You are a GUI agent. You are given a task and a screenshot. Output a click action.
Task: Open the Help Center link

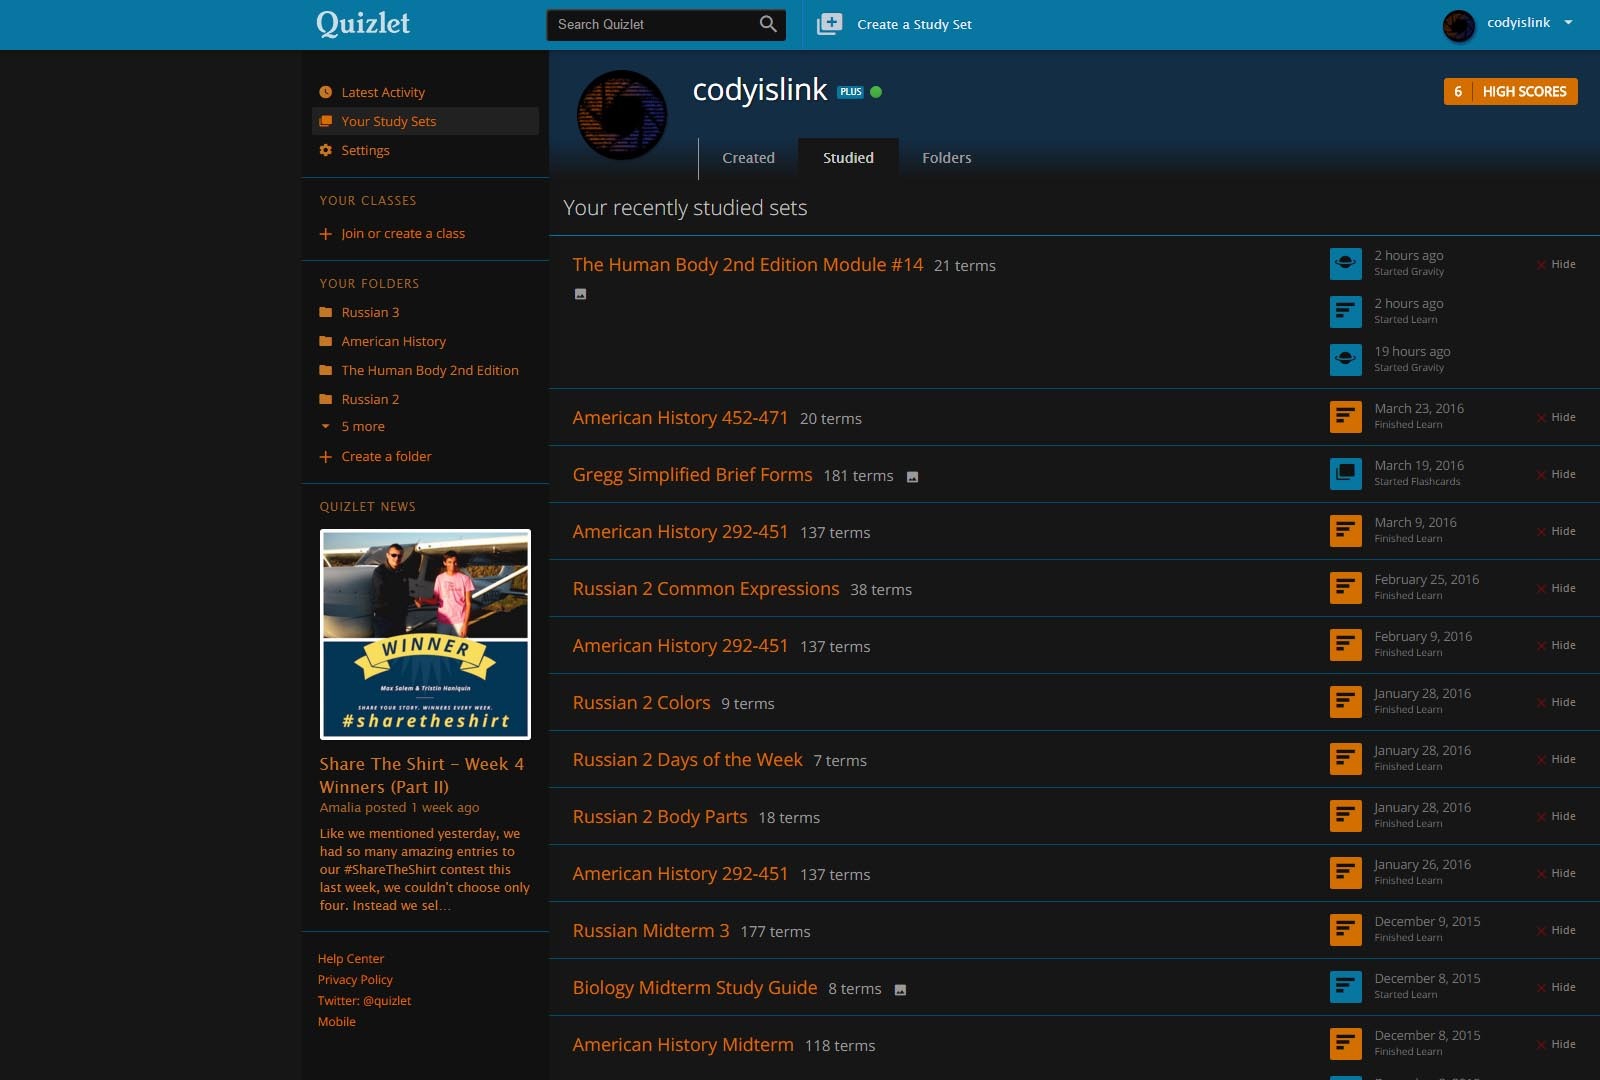click(x=351, y=959)
